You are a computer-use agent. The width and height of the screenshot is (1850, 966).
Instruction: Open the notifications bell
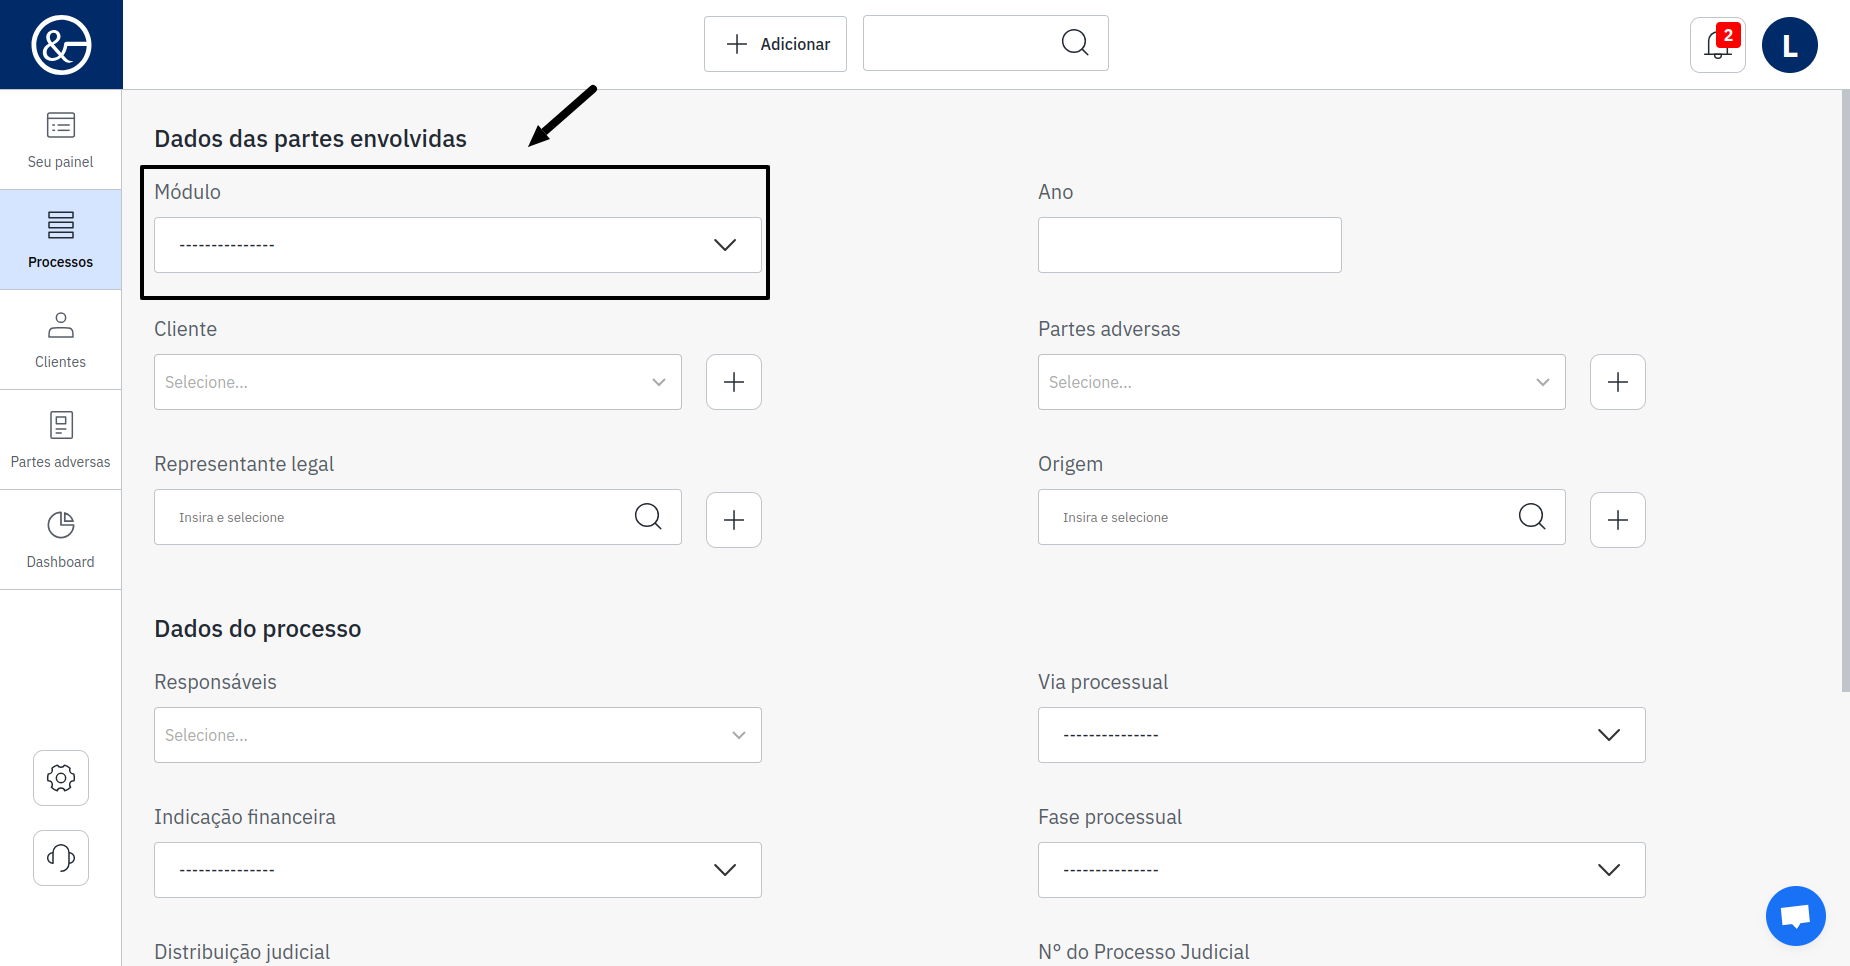[x=1717, y=45]
